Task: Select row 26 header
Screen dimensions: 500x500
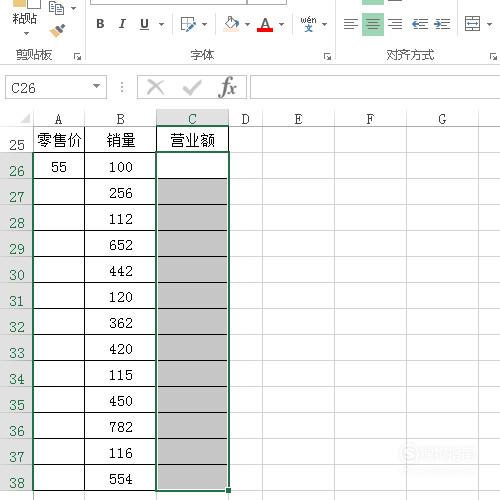Action: pos(17,166)
